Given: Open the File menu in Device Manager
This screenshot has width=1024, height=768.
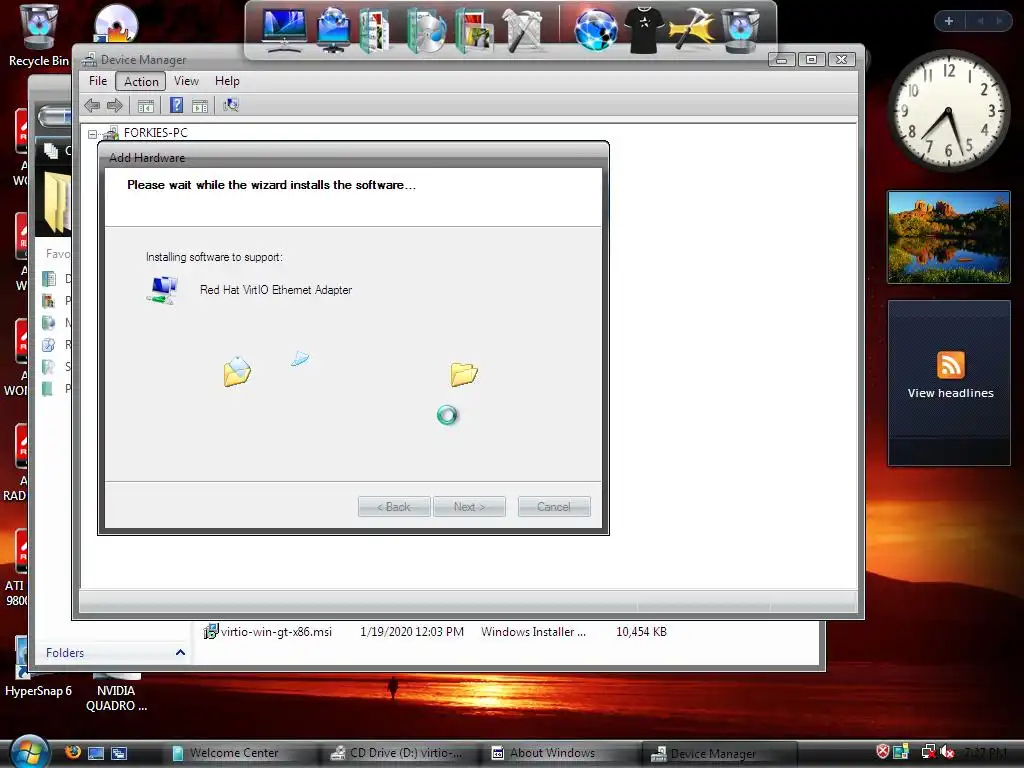Looking at the screenshot, I should click(98, 81).
